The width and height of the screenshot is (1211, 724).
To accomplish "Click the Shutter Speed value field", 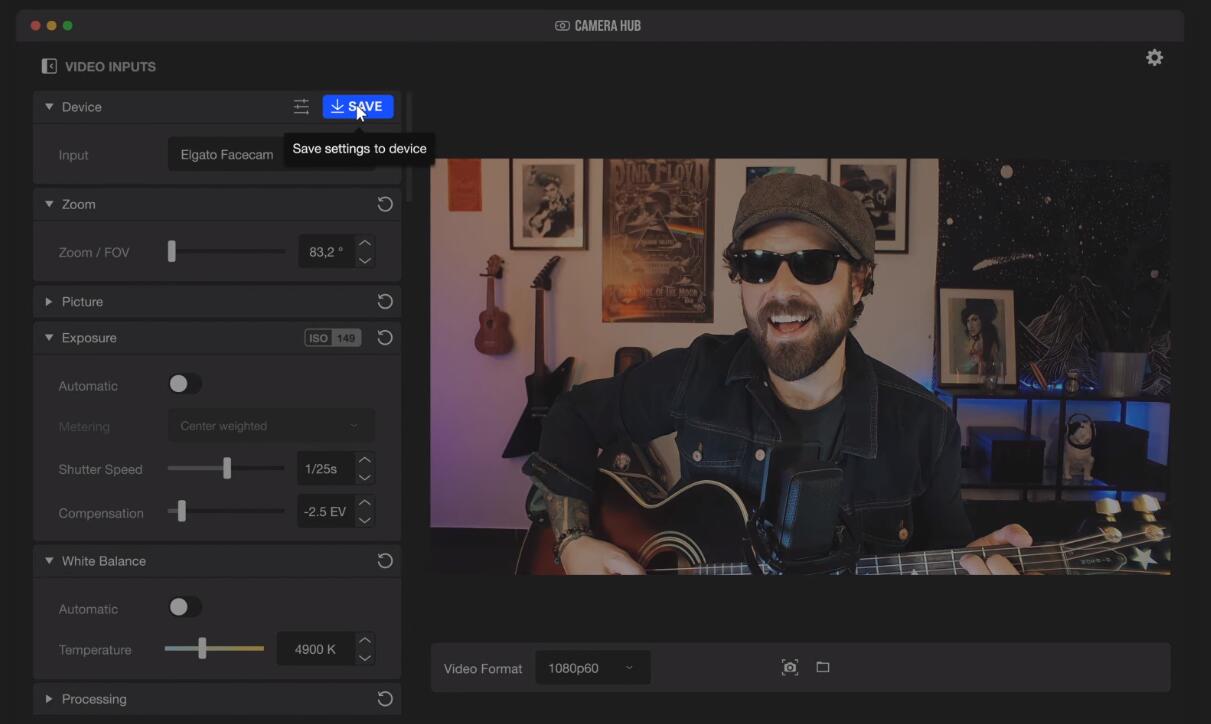I will point(325,469).
